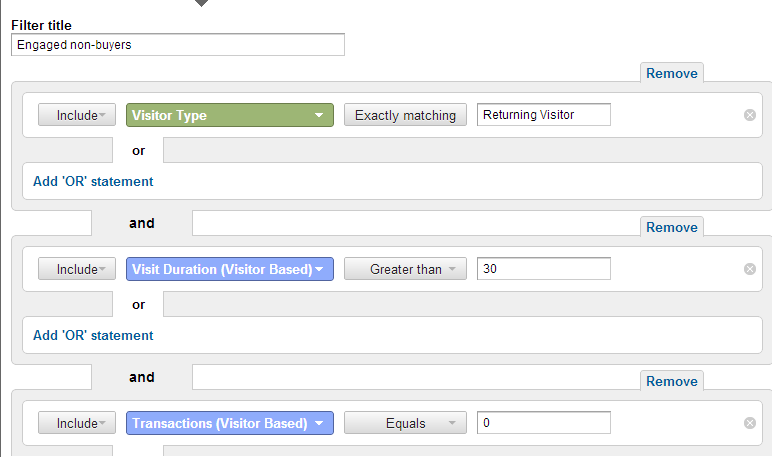Viewport: 772px width, 457px height.
Task: Expand the Visitor Type dimension dropdown
Action: point(230,115)
